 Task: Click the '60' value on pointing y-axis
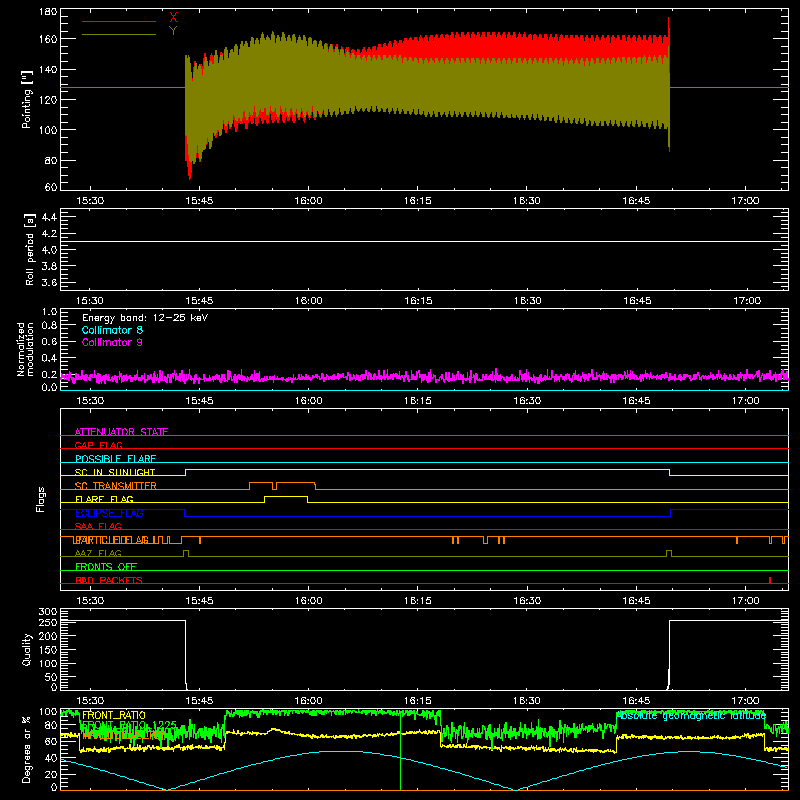click(51, 187)
